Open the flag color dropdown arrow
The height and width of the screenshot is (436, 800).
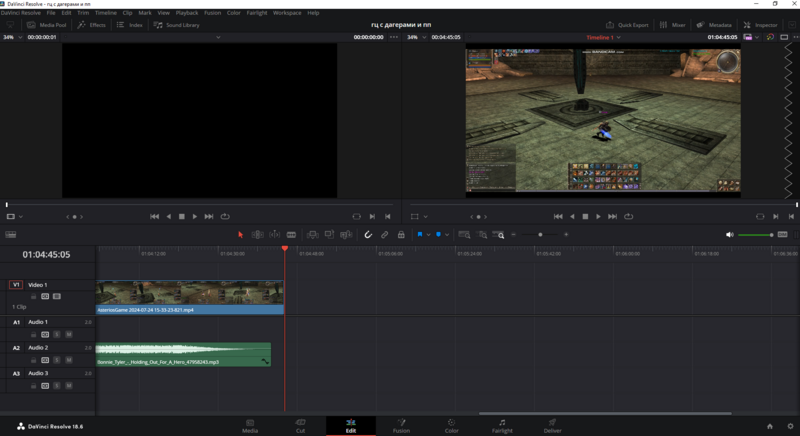coord(429,235)
